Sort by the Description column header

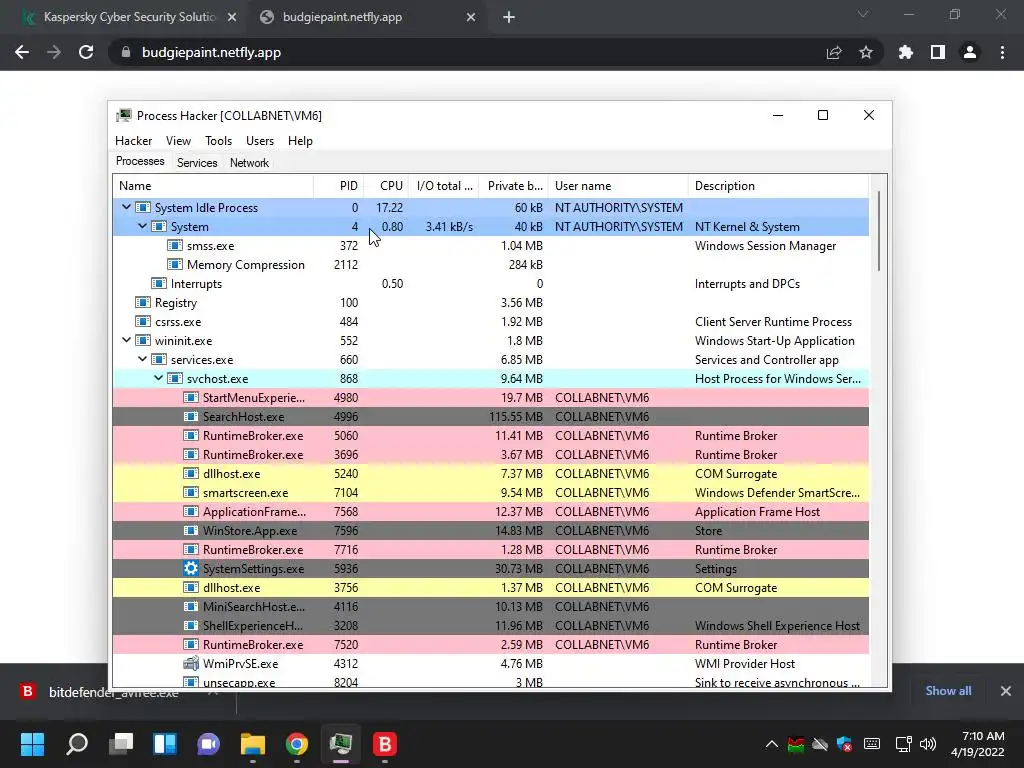778,185
